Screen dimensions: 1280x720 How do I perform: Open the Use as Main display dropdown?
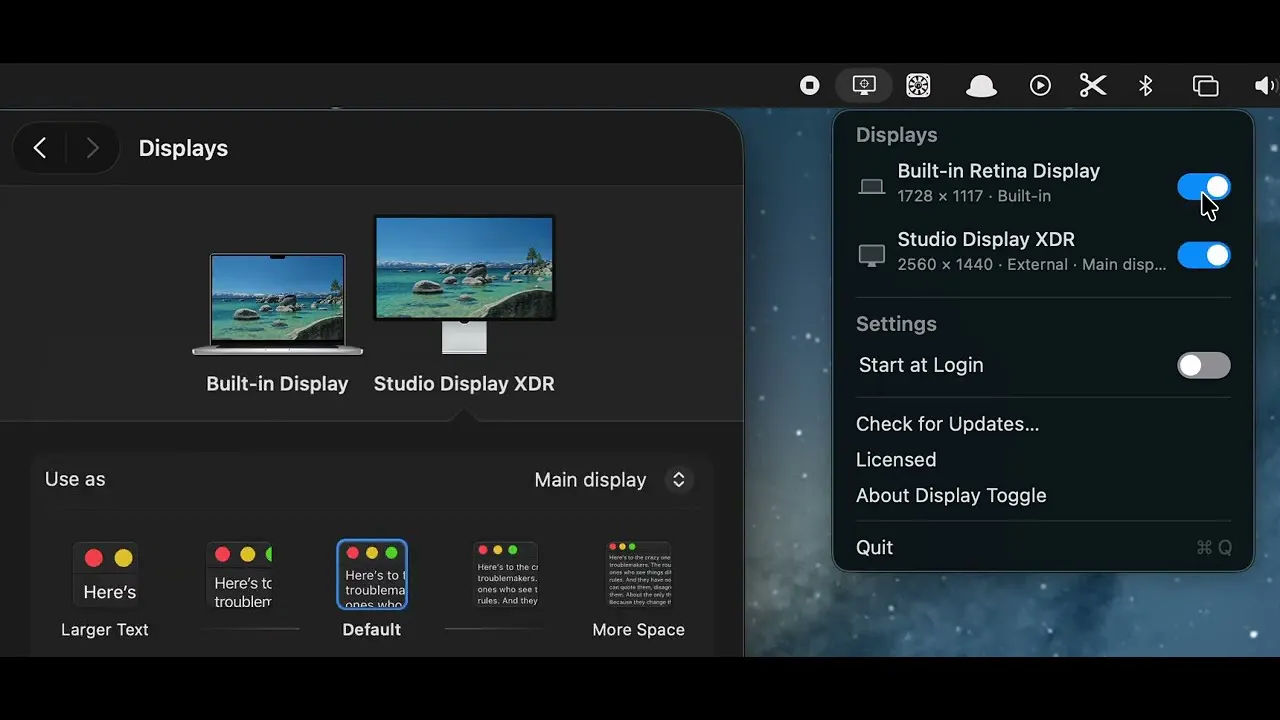[x=613, y=480]
